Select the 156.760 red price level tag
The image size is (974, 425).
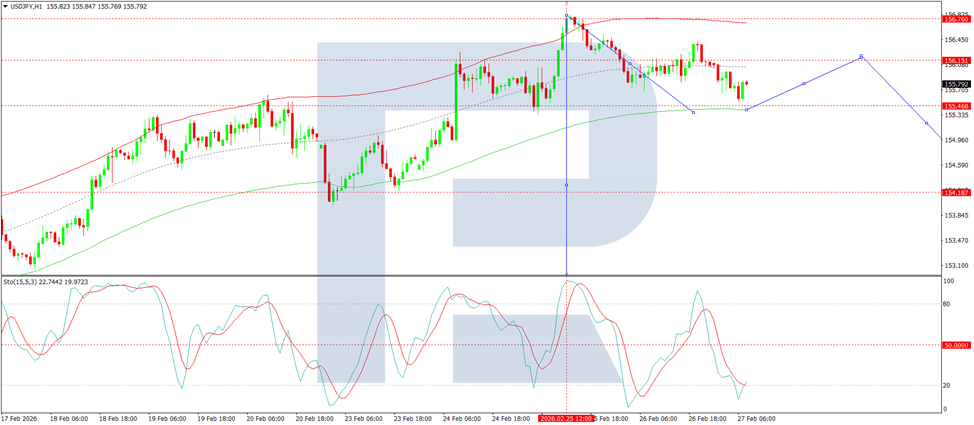click(x=956, y=18)
